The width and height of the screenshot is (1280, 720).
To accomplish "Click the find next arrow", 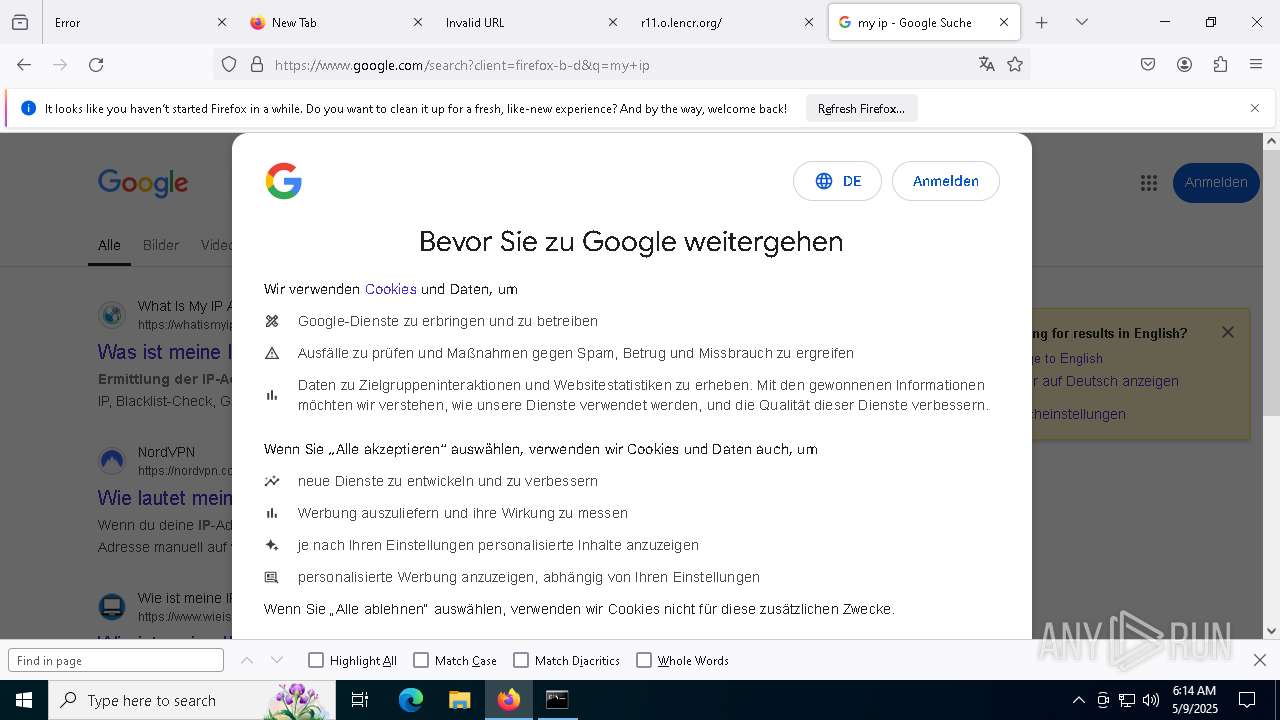I will point(277,660).
